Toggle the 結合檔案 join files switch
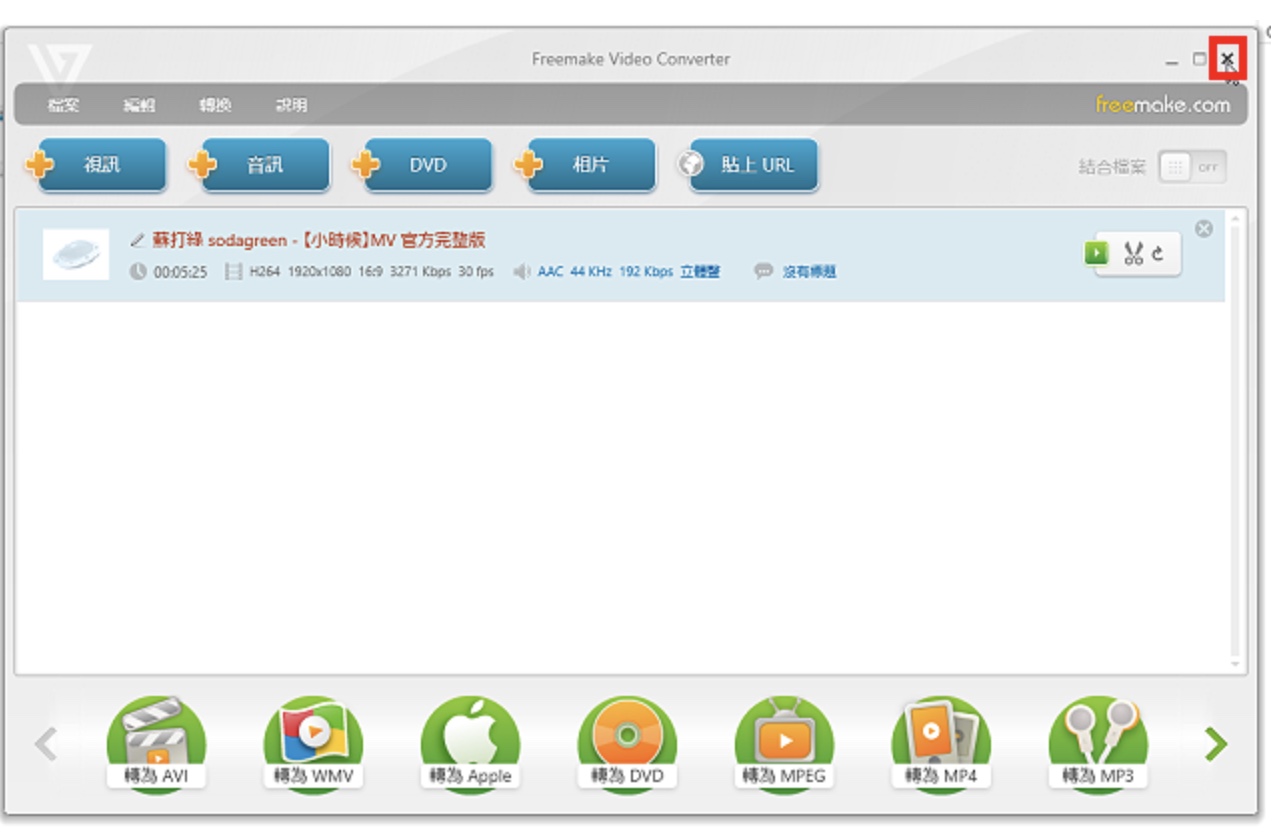Image resolution: width=1276 pixels, height=832 pixels. [1192, 167]
